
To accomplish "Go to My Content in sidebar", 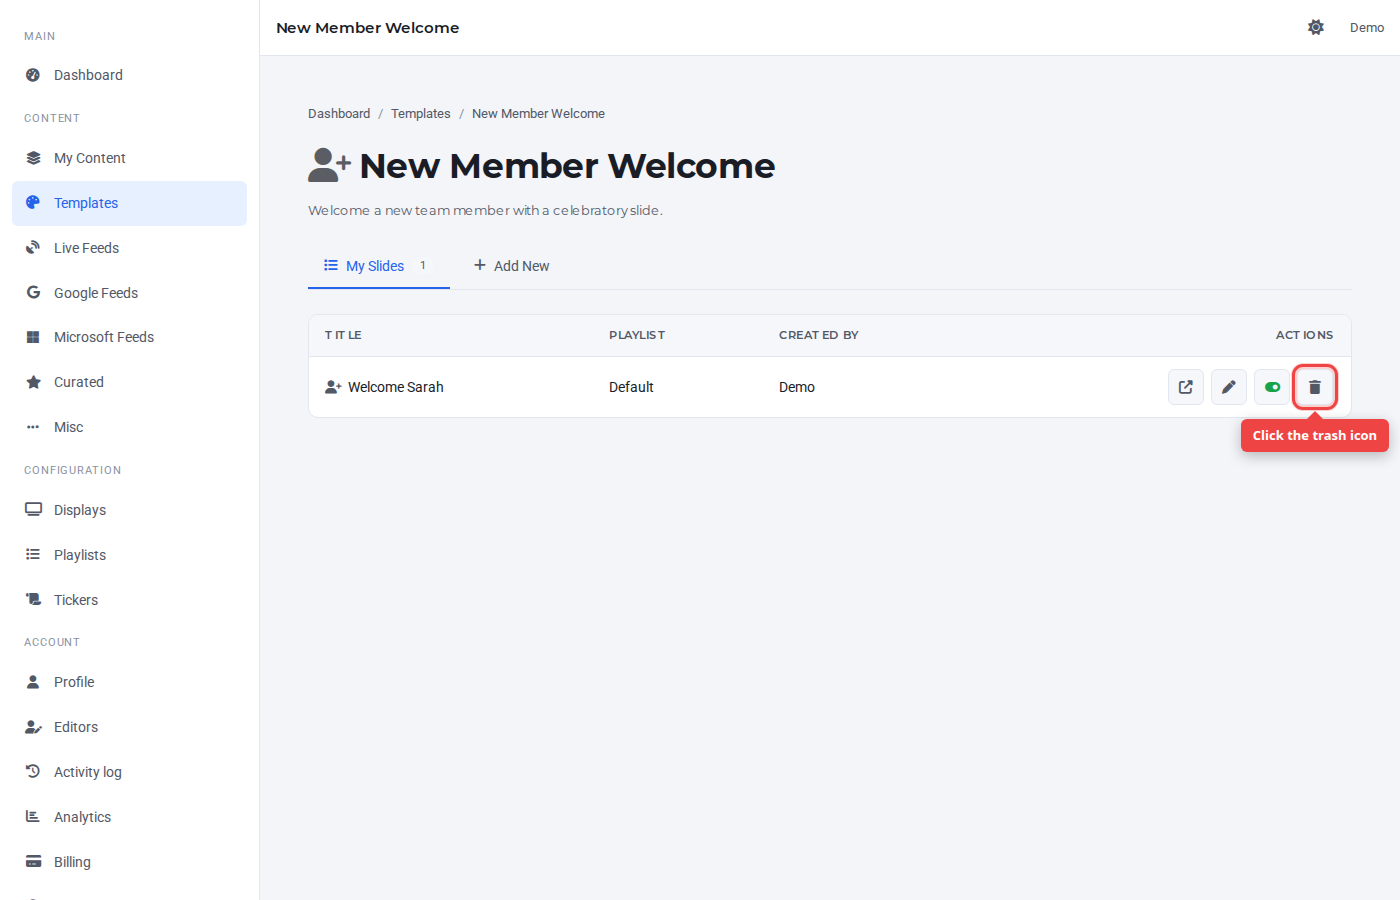I will [130, 158].
